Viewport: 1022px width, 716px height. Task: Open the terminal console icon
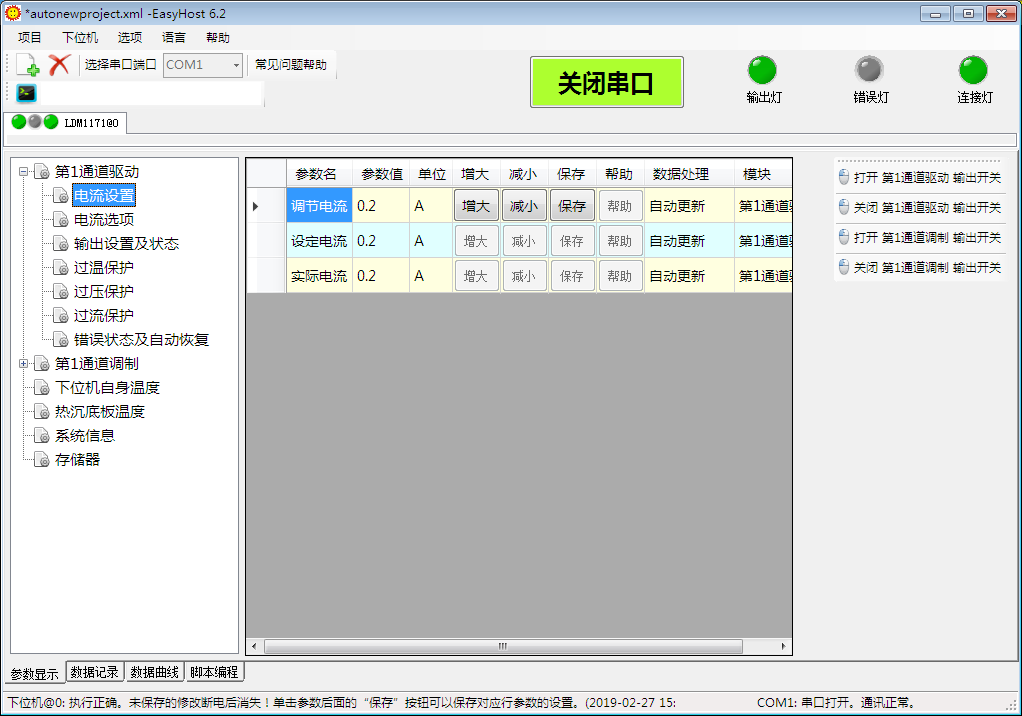pos(27,93)
